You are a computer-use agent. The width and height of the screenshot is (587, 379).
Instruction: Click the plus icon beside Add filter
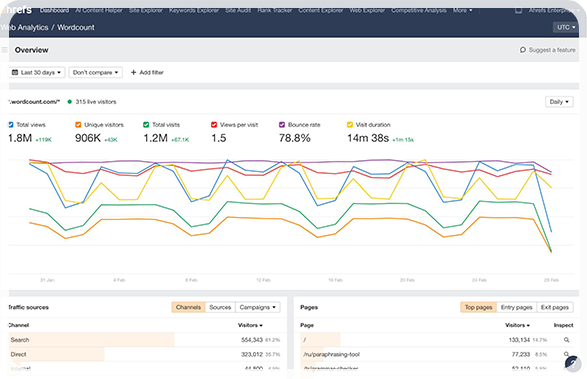(133, 72)
